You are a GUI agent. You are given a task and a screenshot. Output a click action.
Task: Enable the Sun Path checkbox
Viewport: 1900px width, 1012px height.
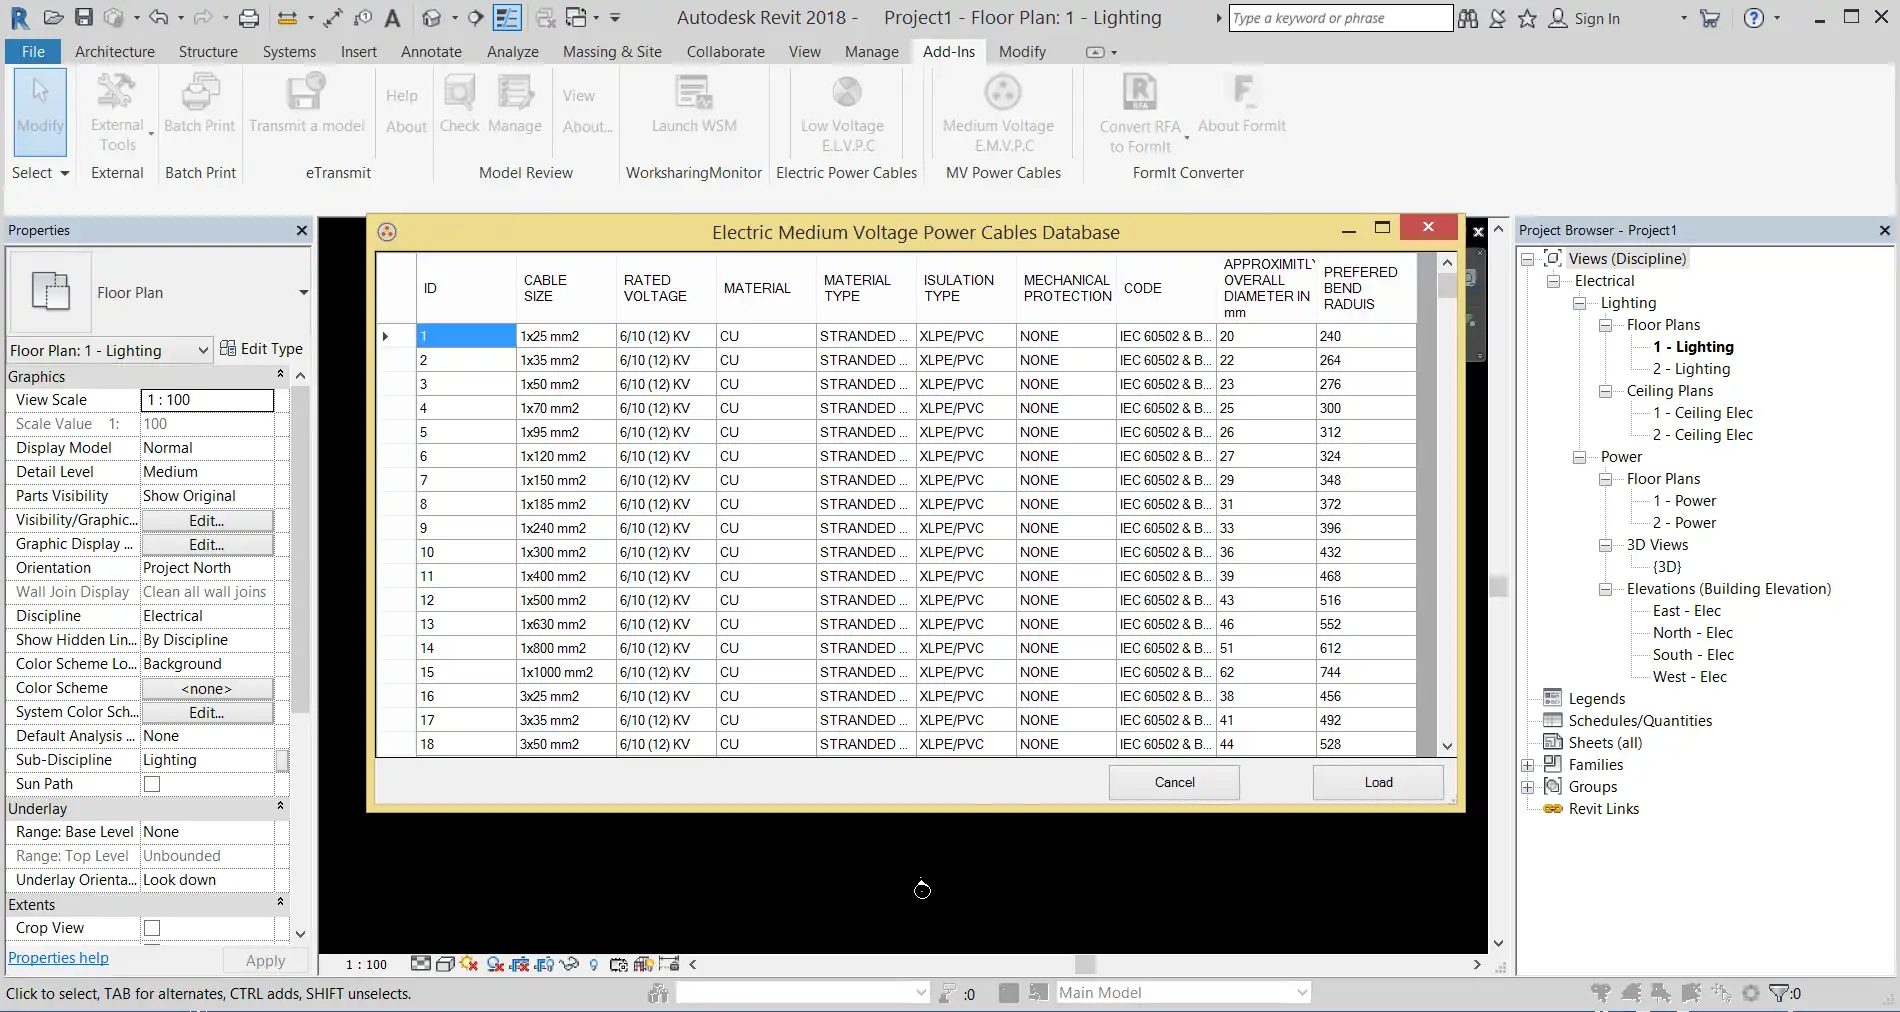click(x=152, y=784)
